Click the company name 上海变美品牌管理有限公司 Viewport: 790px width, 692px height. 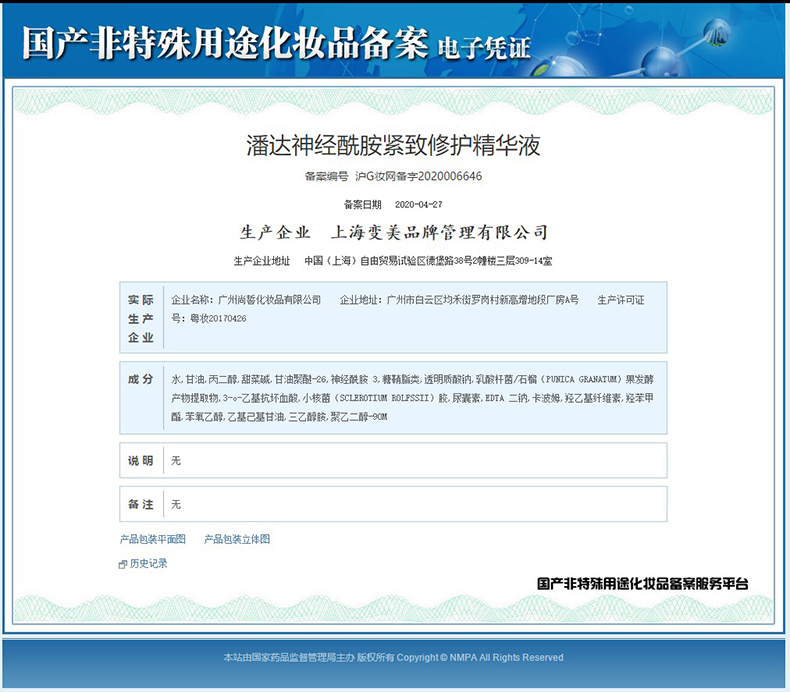[439, 232]
